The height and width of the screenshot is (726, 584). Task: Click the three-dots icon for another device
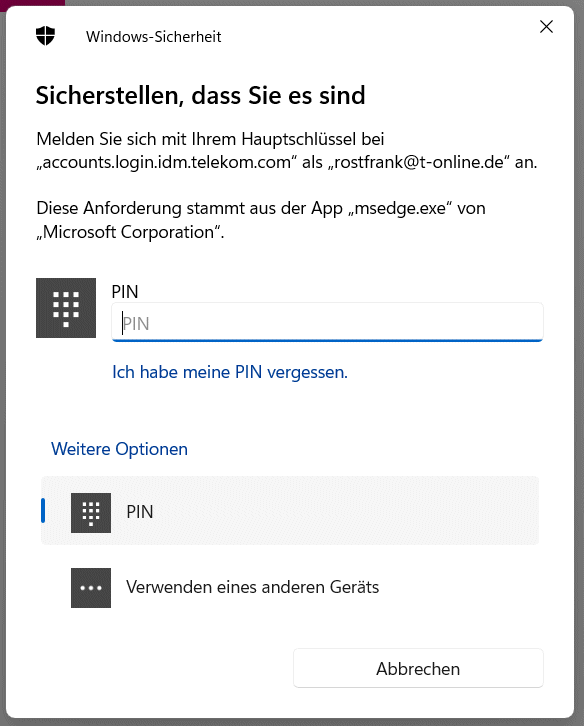click(x=91, y=588)
